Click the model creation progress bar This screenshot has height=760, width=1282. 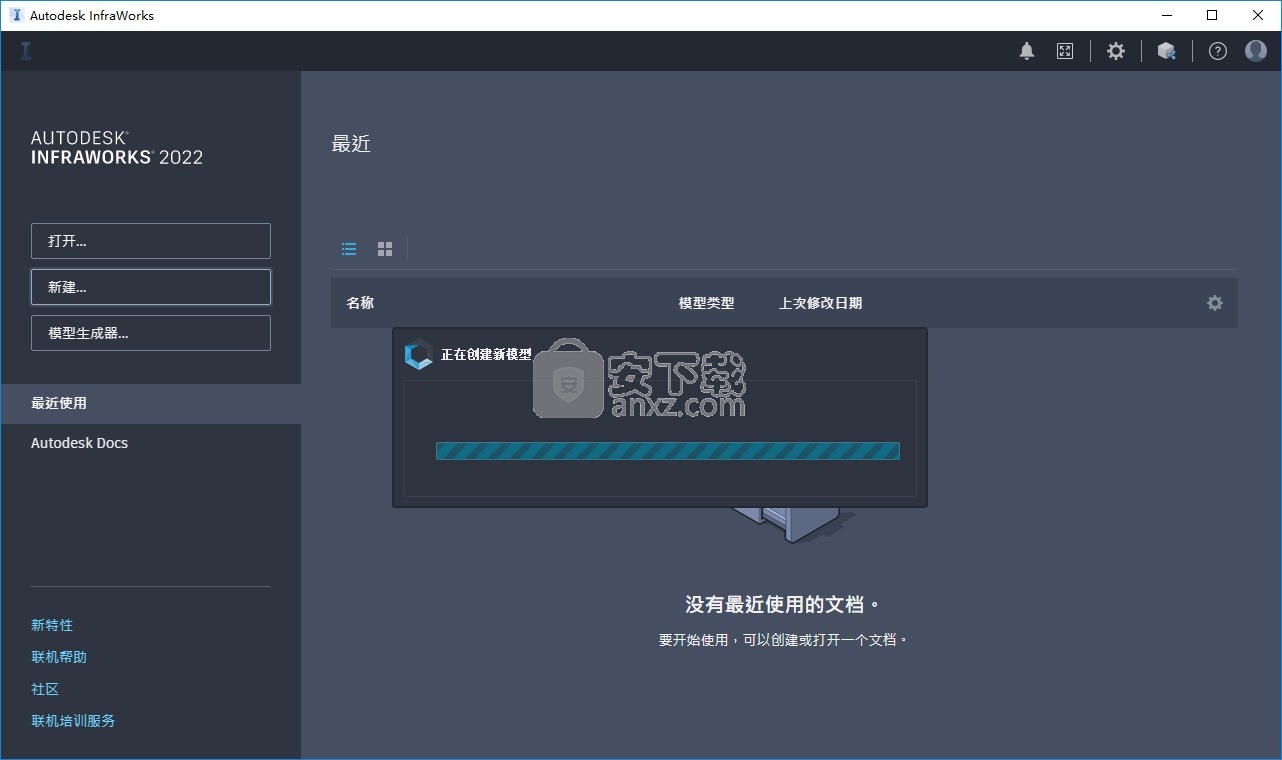coord(668,451)
